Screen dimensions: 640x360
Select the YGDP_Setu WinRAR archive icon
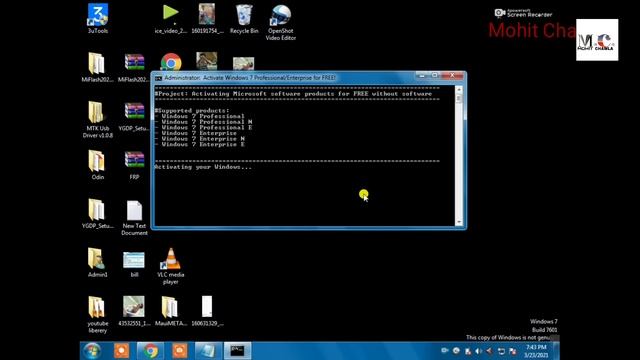[134, 116]
